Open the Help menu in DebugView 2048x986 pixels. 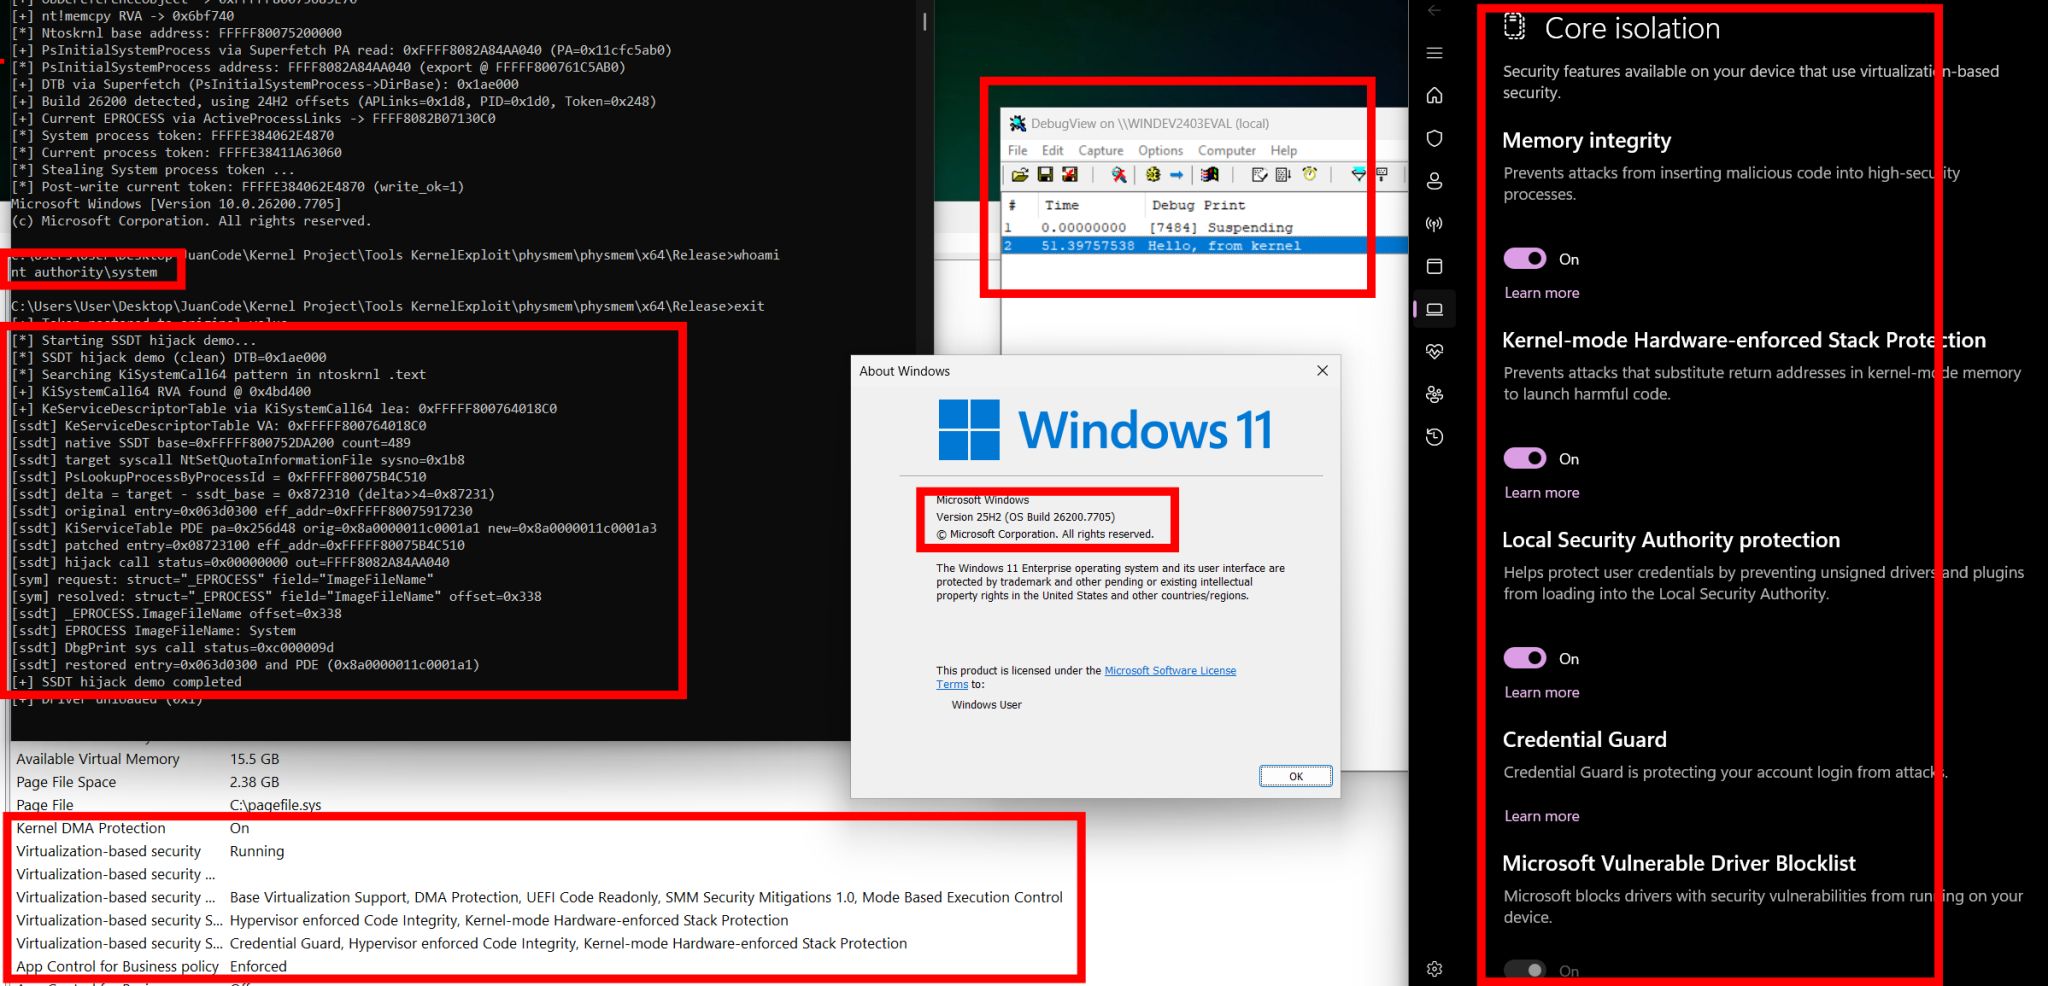click(x=1284, y=150)
